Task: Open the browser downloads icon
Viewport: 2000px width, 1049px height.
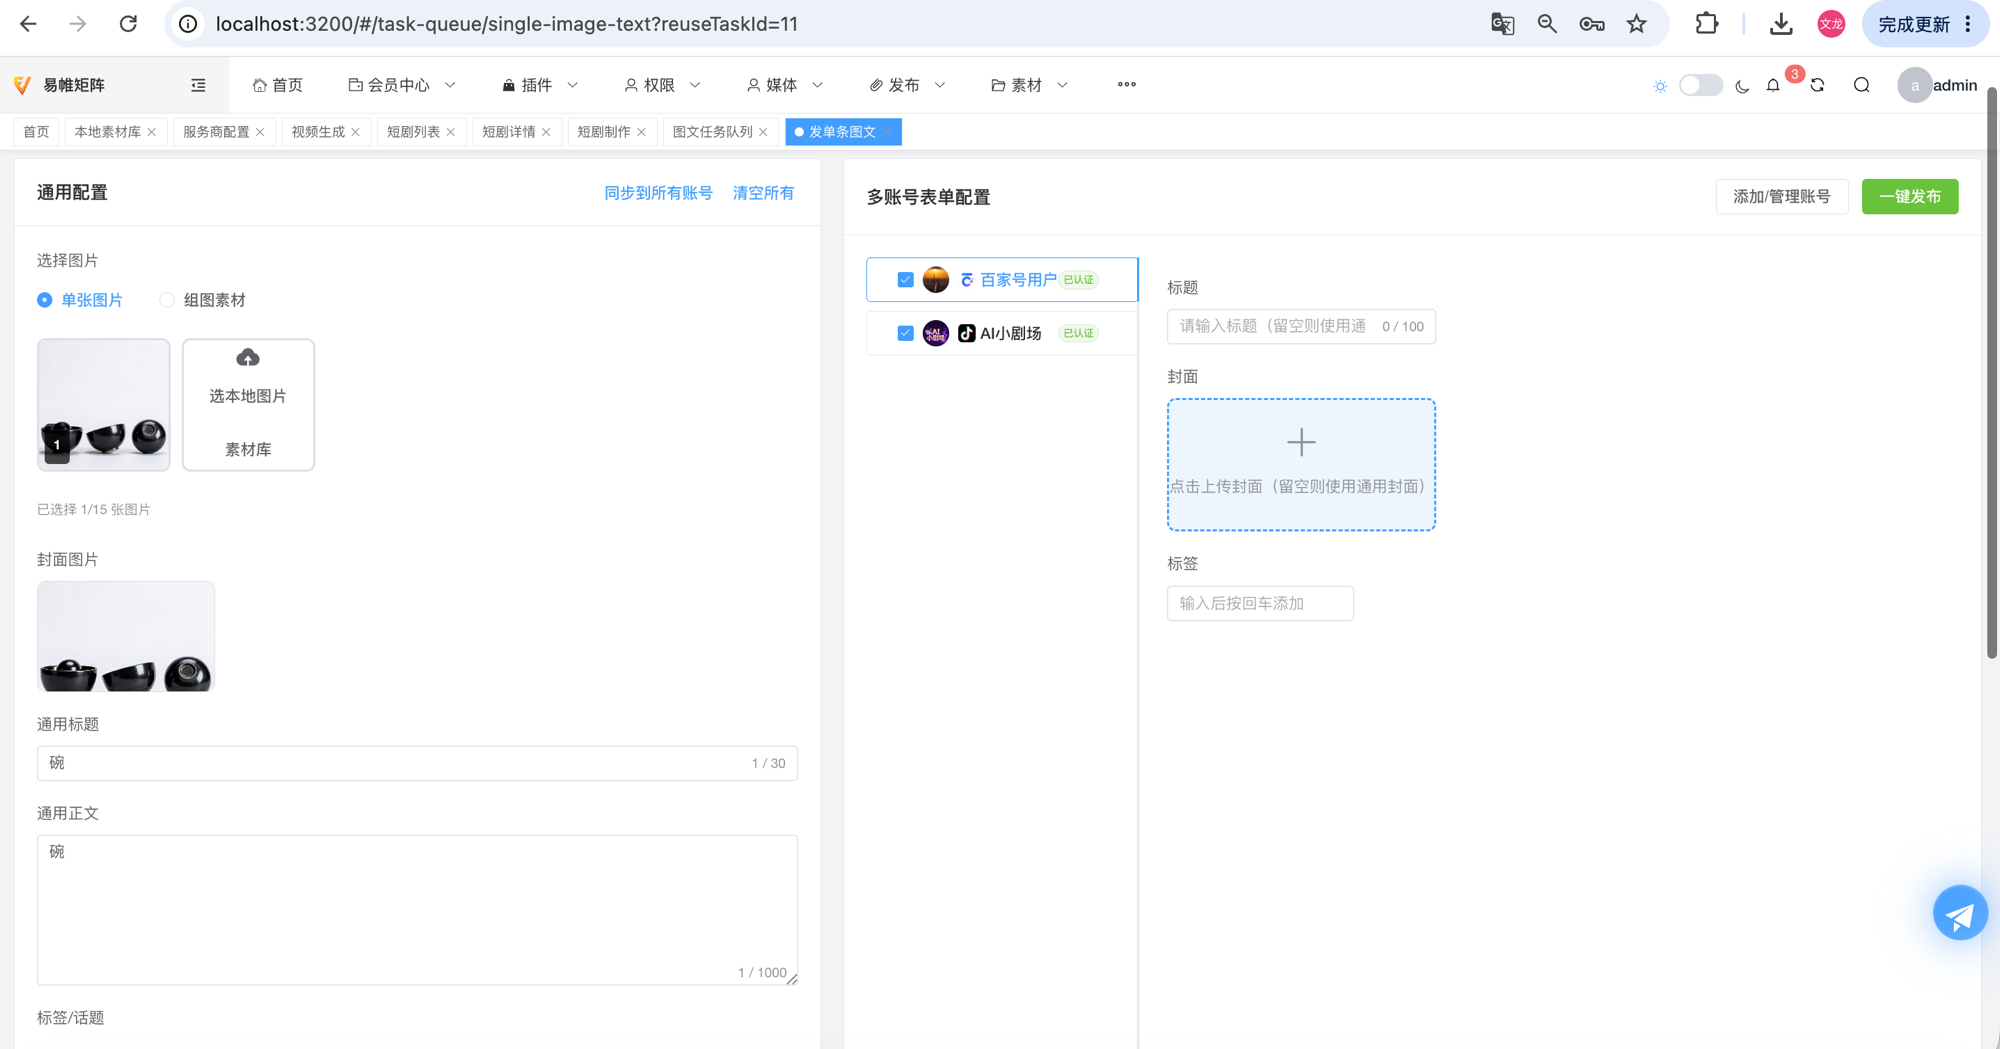Action: tap(1781, 24)
